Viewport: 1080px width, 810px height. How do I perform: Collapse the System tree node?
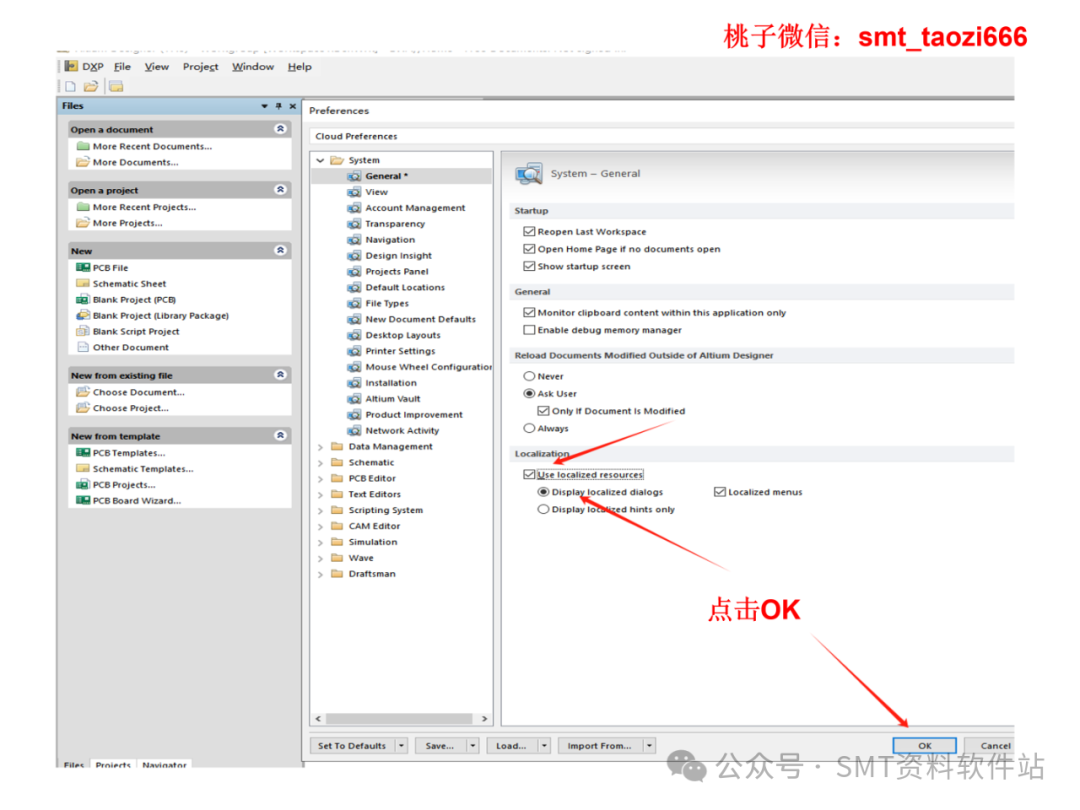point(320,159)
